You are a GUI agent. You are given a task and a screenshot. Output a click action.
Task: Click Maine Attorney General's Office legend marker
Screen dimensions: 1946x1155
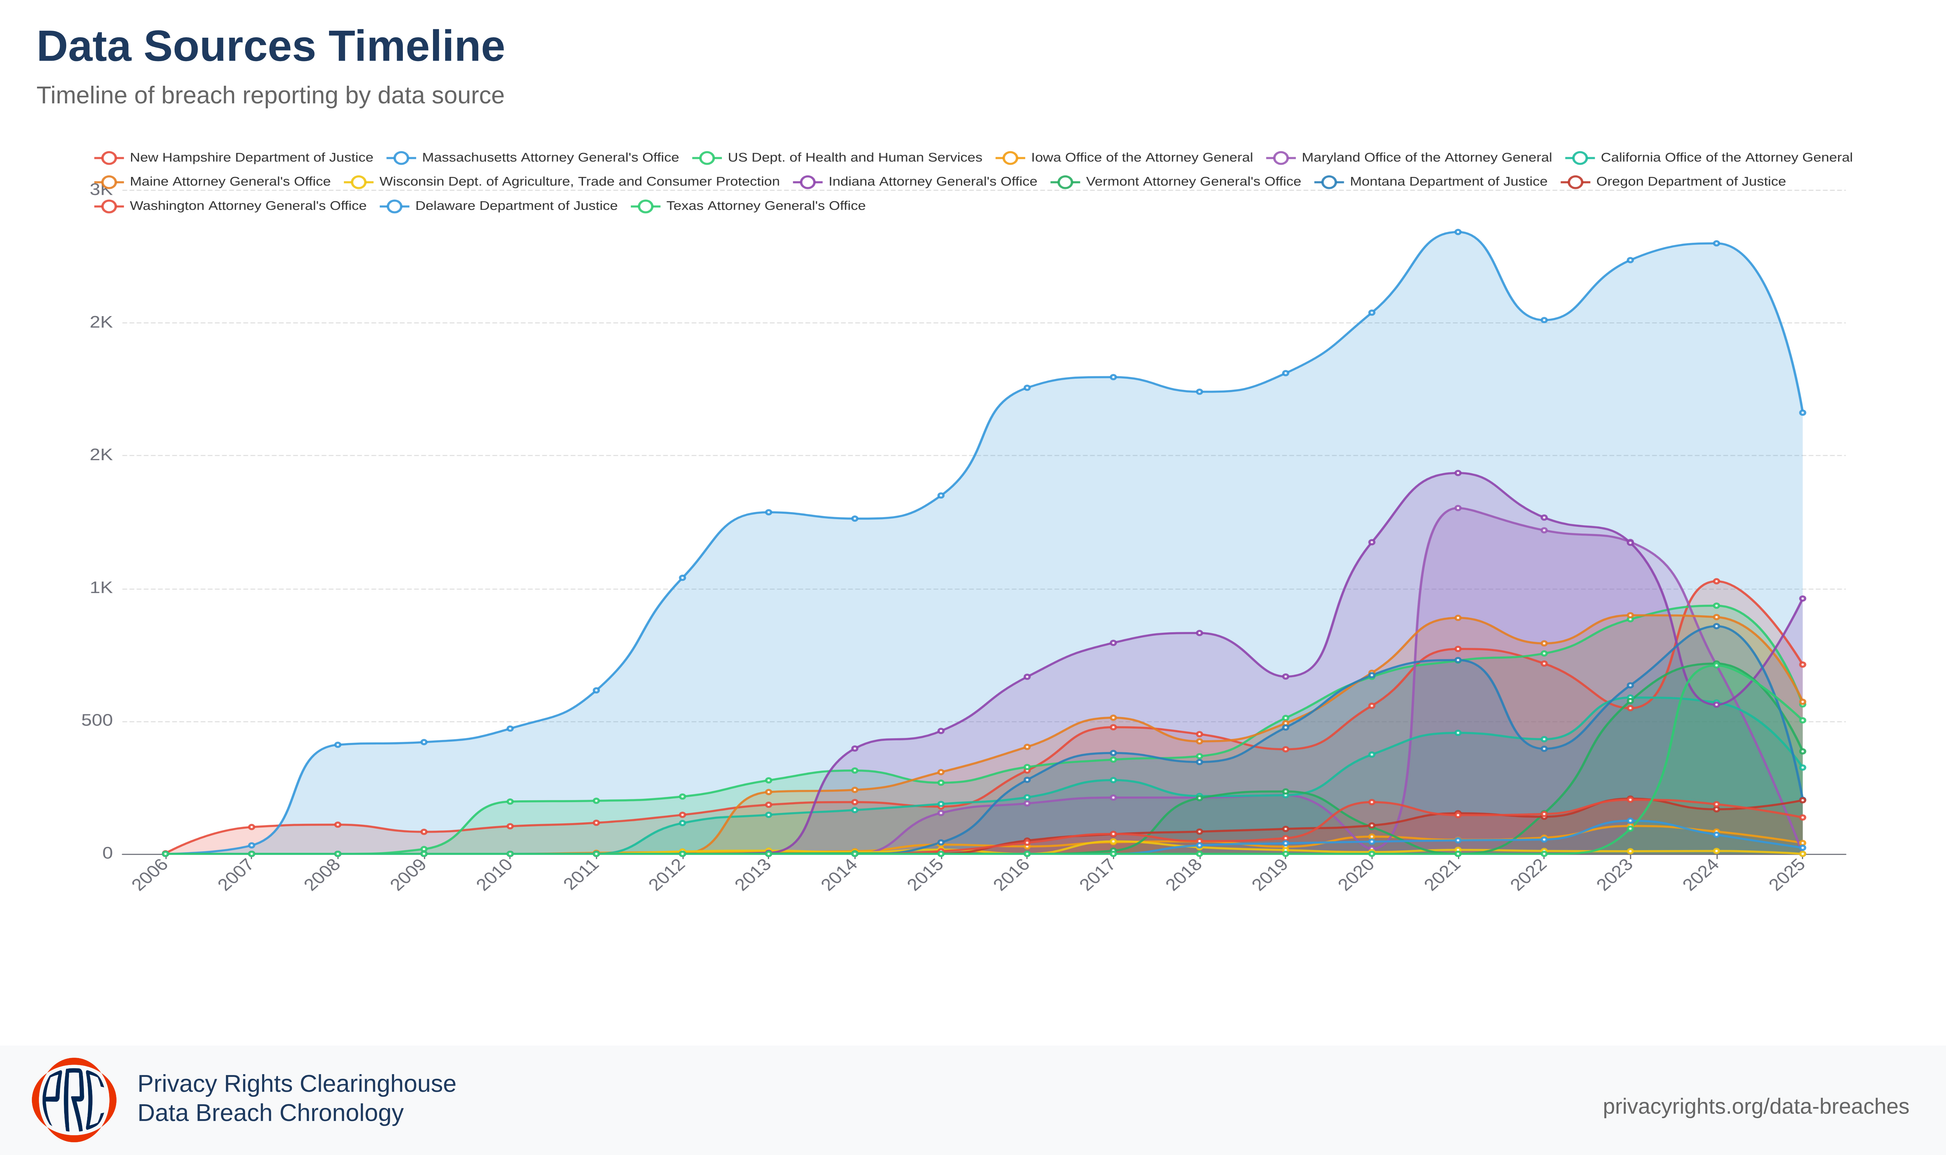click(110, 182)
